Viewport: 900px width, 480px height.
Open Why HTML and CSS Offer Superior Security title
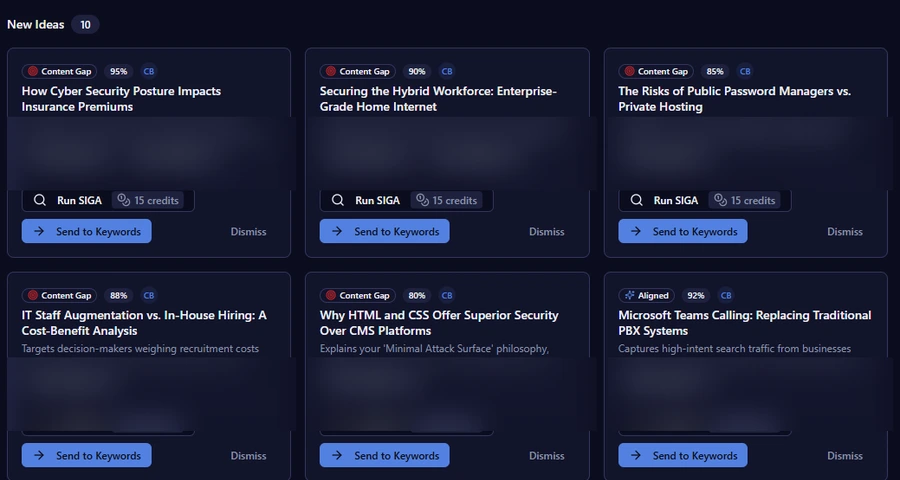click(439, 323)
